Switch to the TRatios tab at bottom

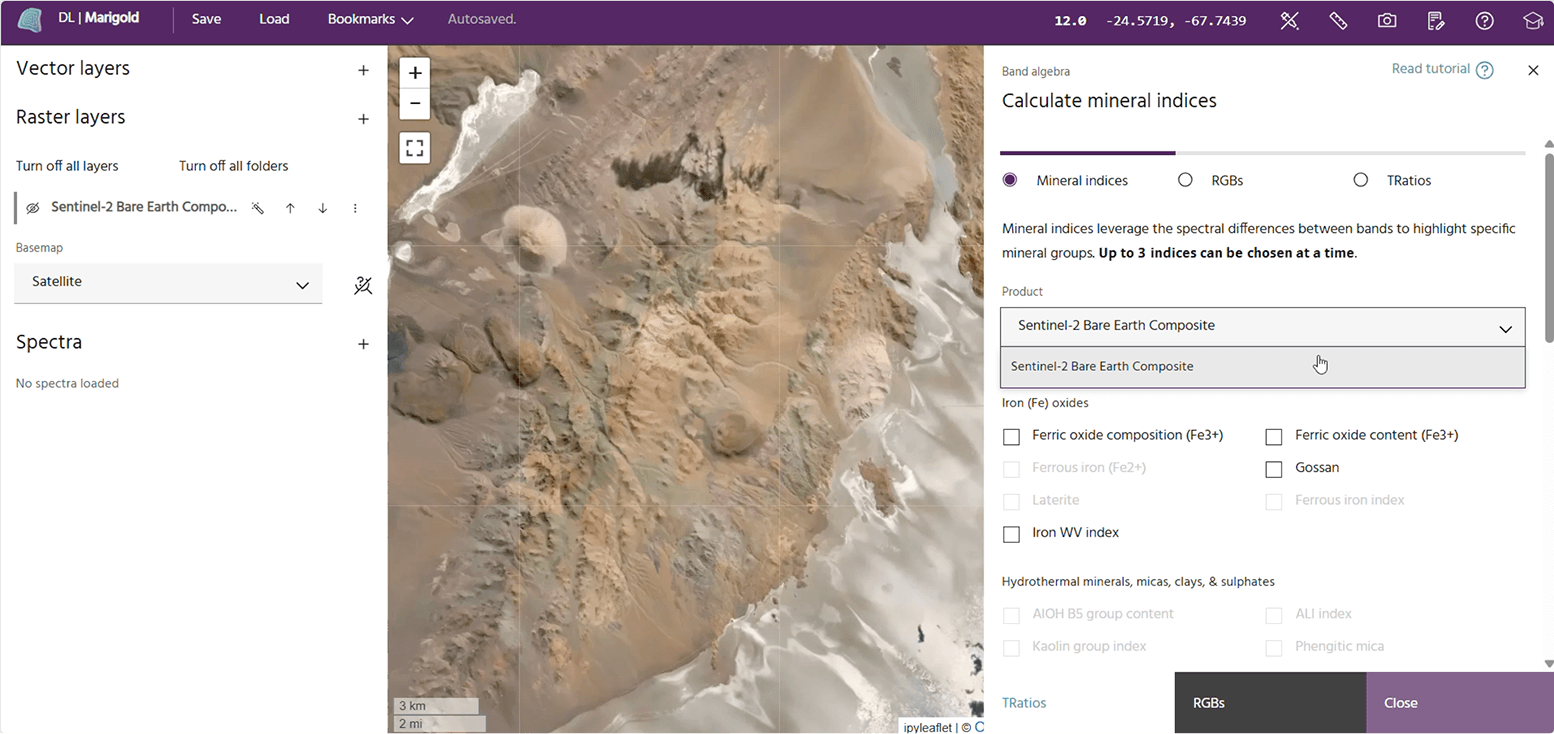[x=1023, y=702]
